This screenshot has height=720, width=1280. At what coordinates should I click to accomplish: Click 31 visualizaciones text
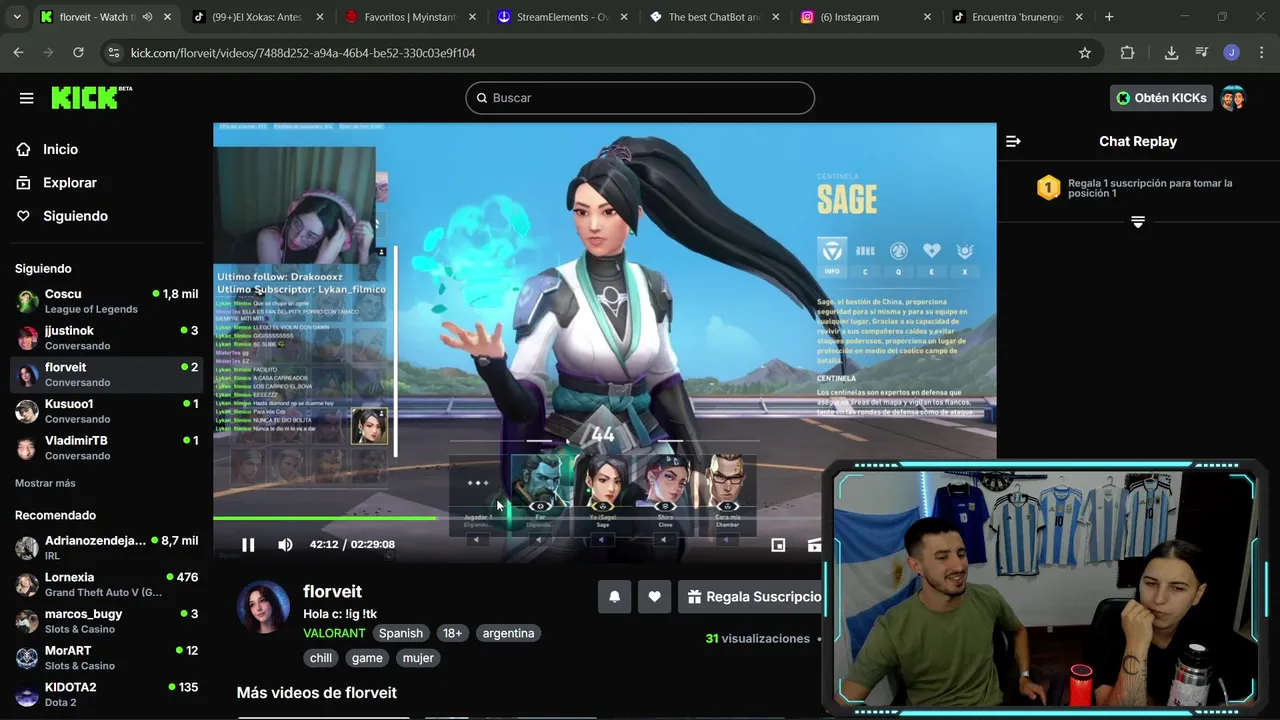757,638
